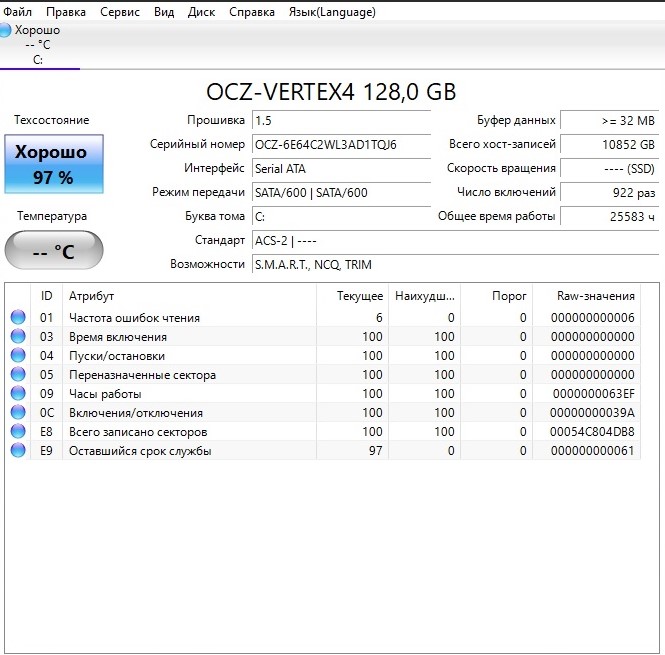Click status icon for attribute E9 Оставшийся срок службы

pyautogui.click(x=18, y=451)
